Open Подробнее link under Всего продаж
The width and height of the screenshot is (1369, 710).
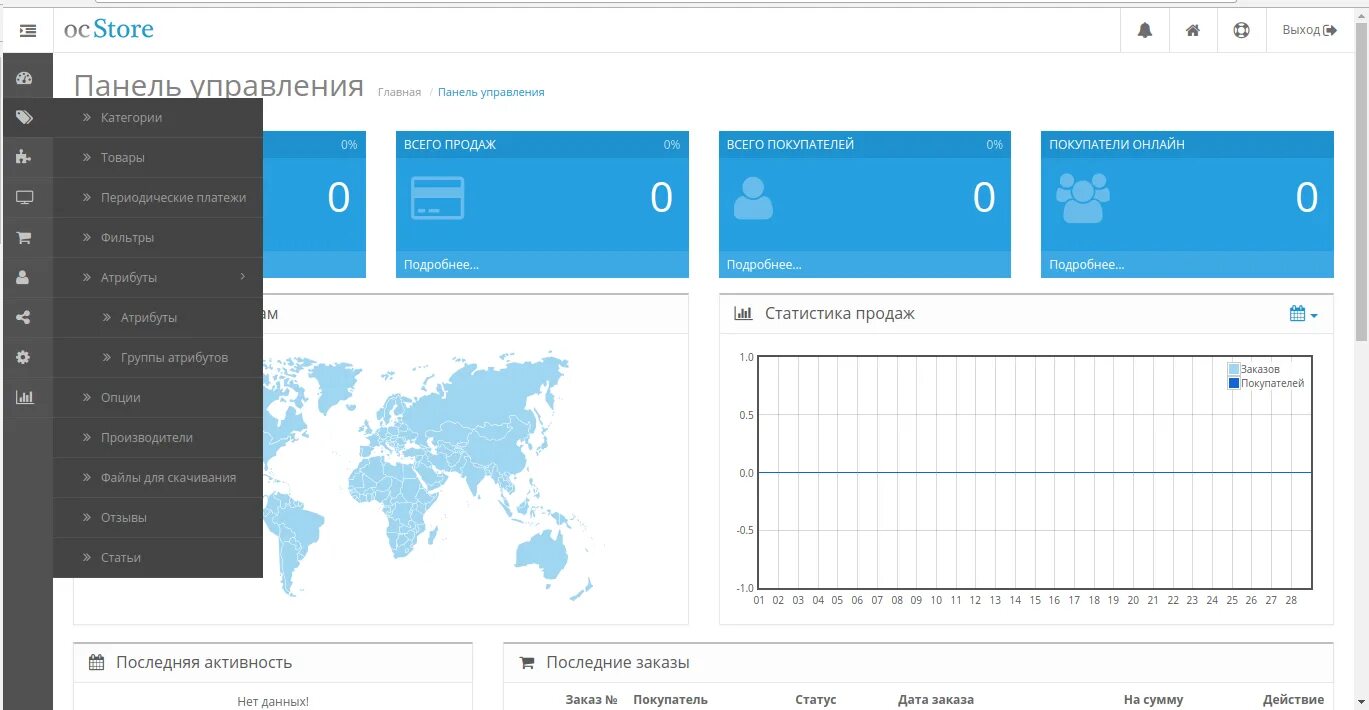(441, 265)
